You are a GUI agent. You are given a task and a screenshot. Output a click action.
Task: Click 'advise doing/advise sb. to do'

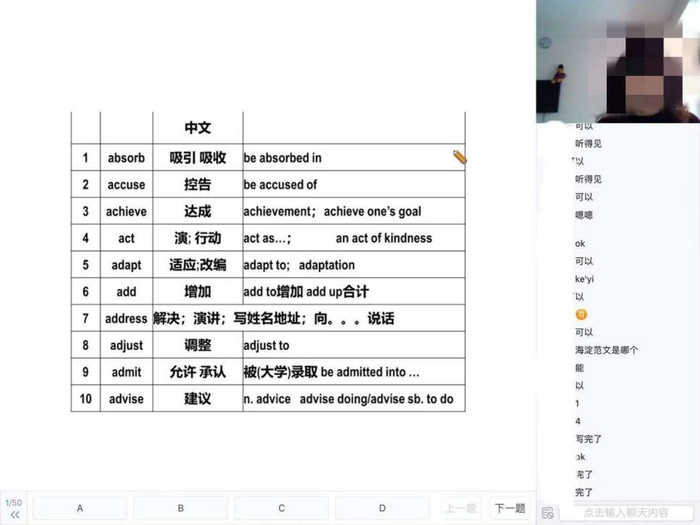click(376, 399)
